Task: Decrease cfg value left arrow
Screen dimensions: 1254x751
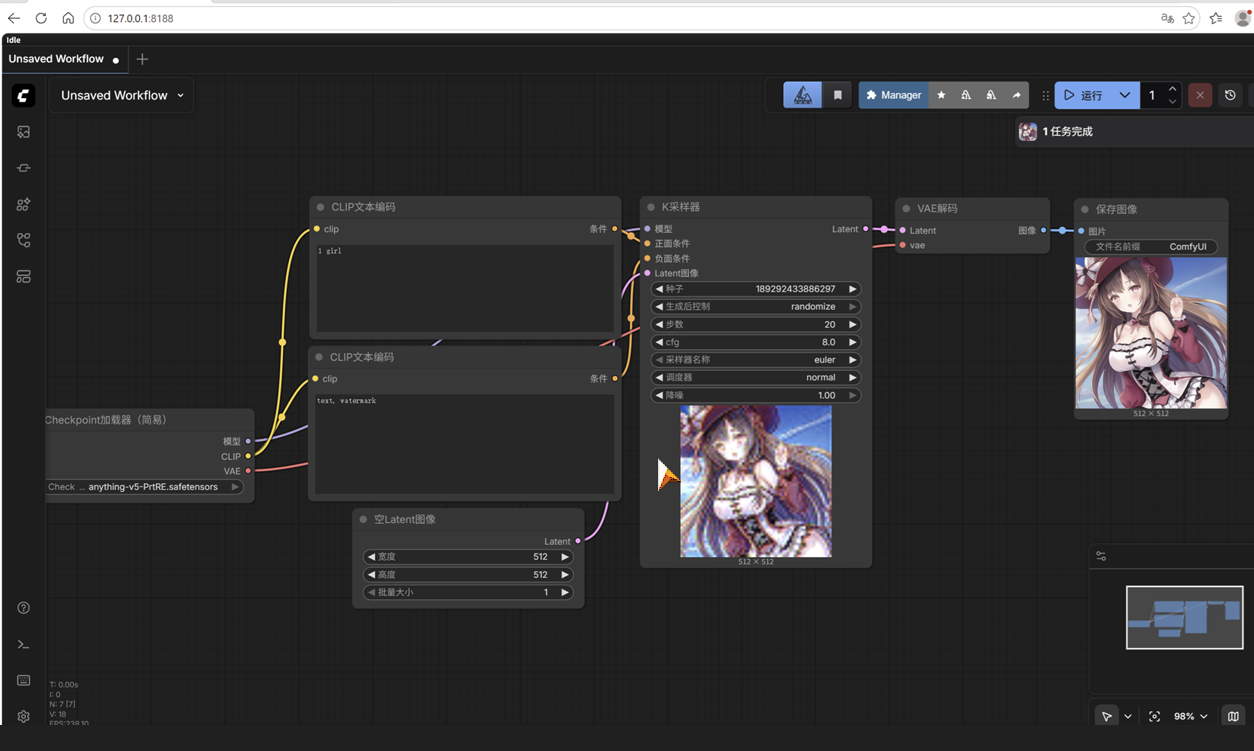Action: [x=658, y=342]
